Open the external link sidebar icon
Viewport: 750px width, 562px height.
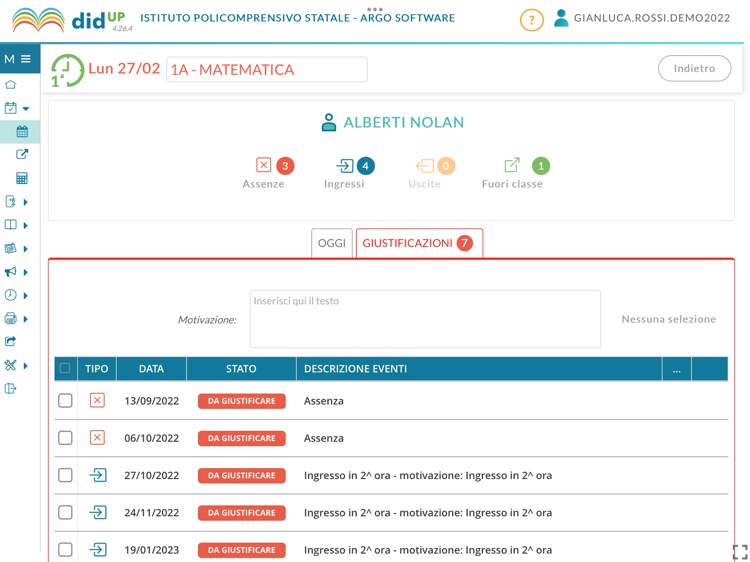pyautogui.click(x=22, y=154)
